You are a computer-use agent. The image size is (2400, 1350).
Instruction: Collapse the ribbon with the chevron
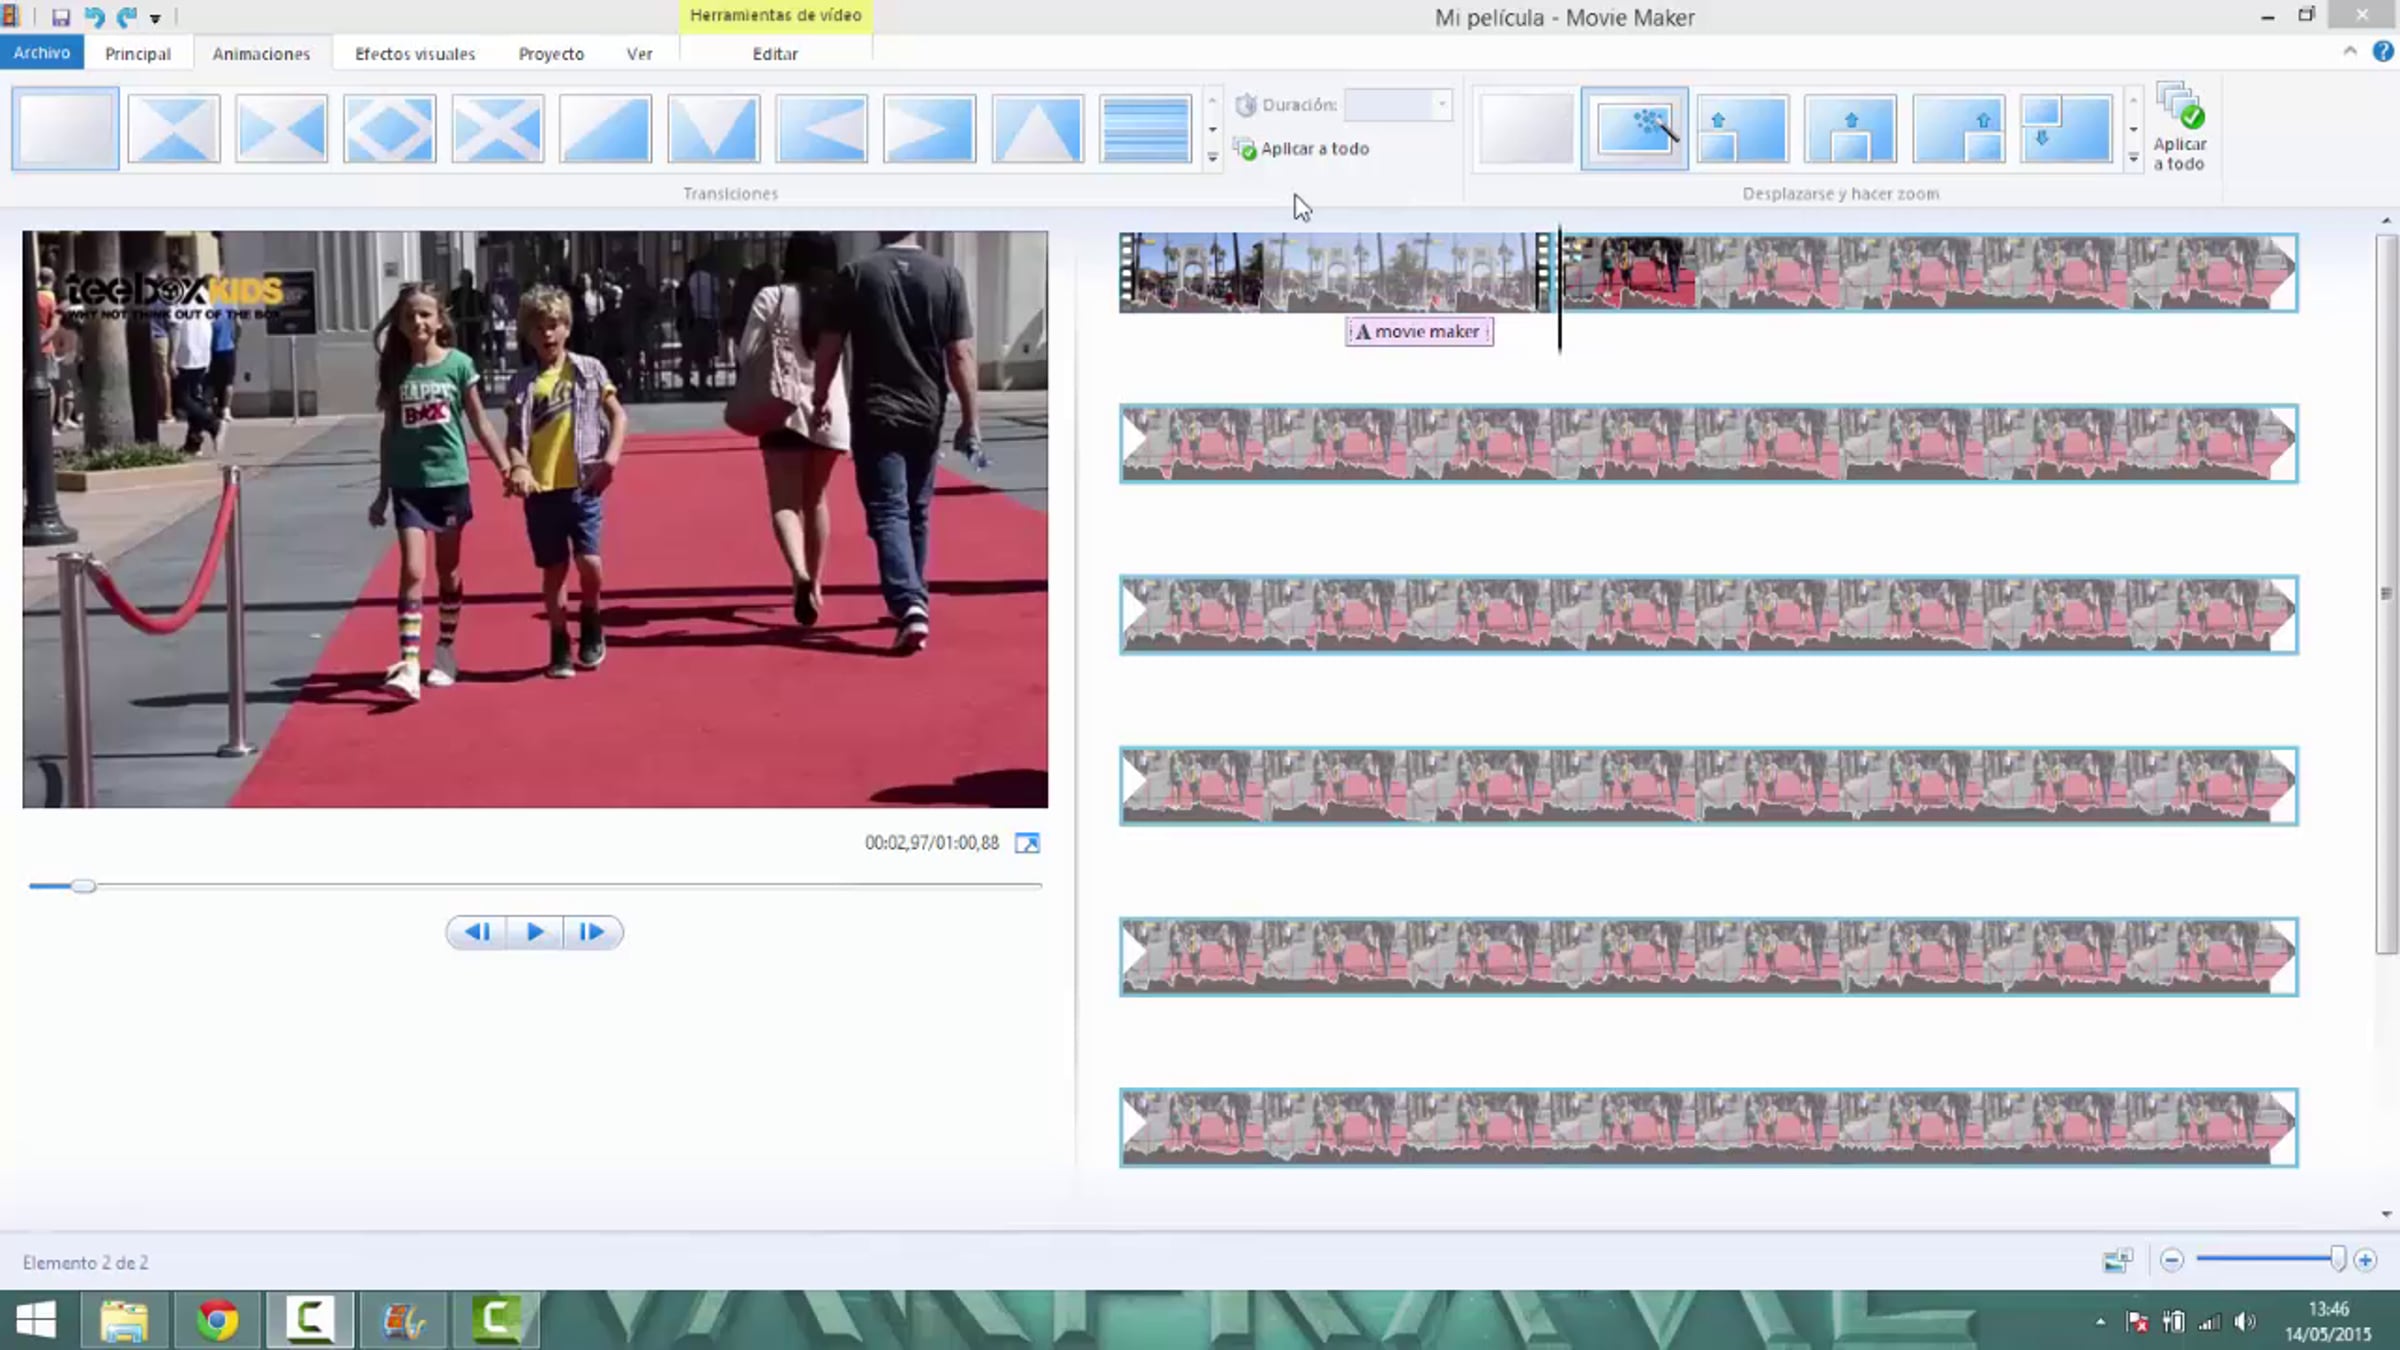click(x=2350, y=52)
